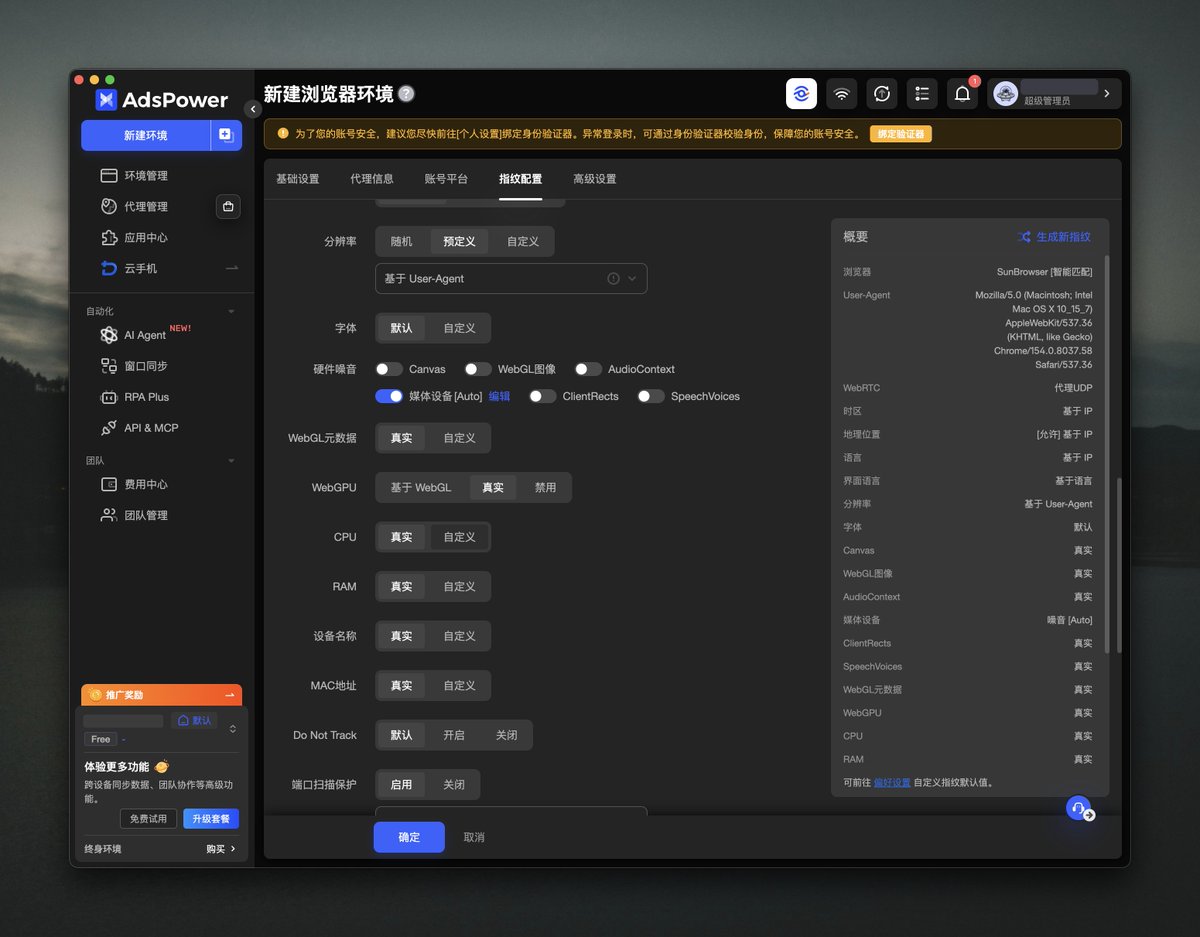1200x937 pixels.
Task: Click the Wi-Fi network icon in the header
Action: pos(842,94)
